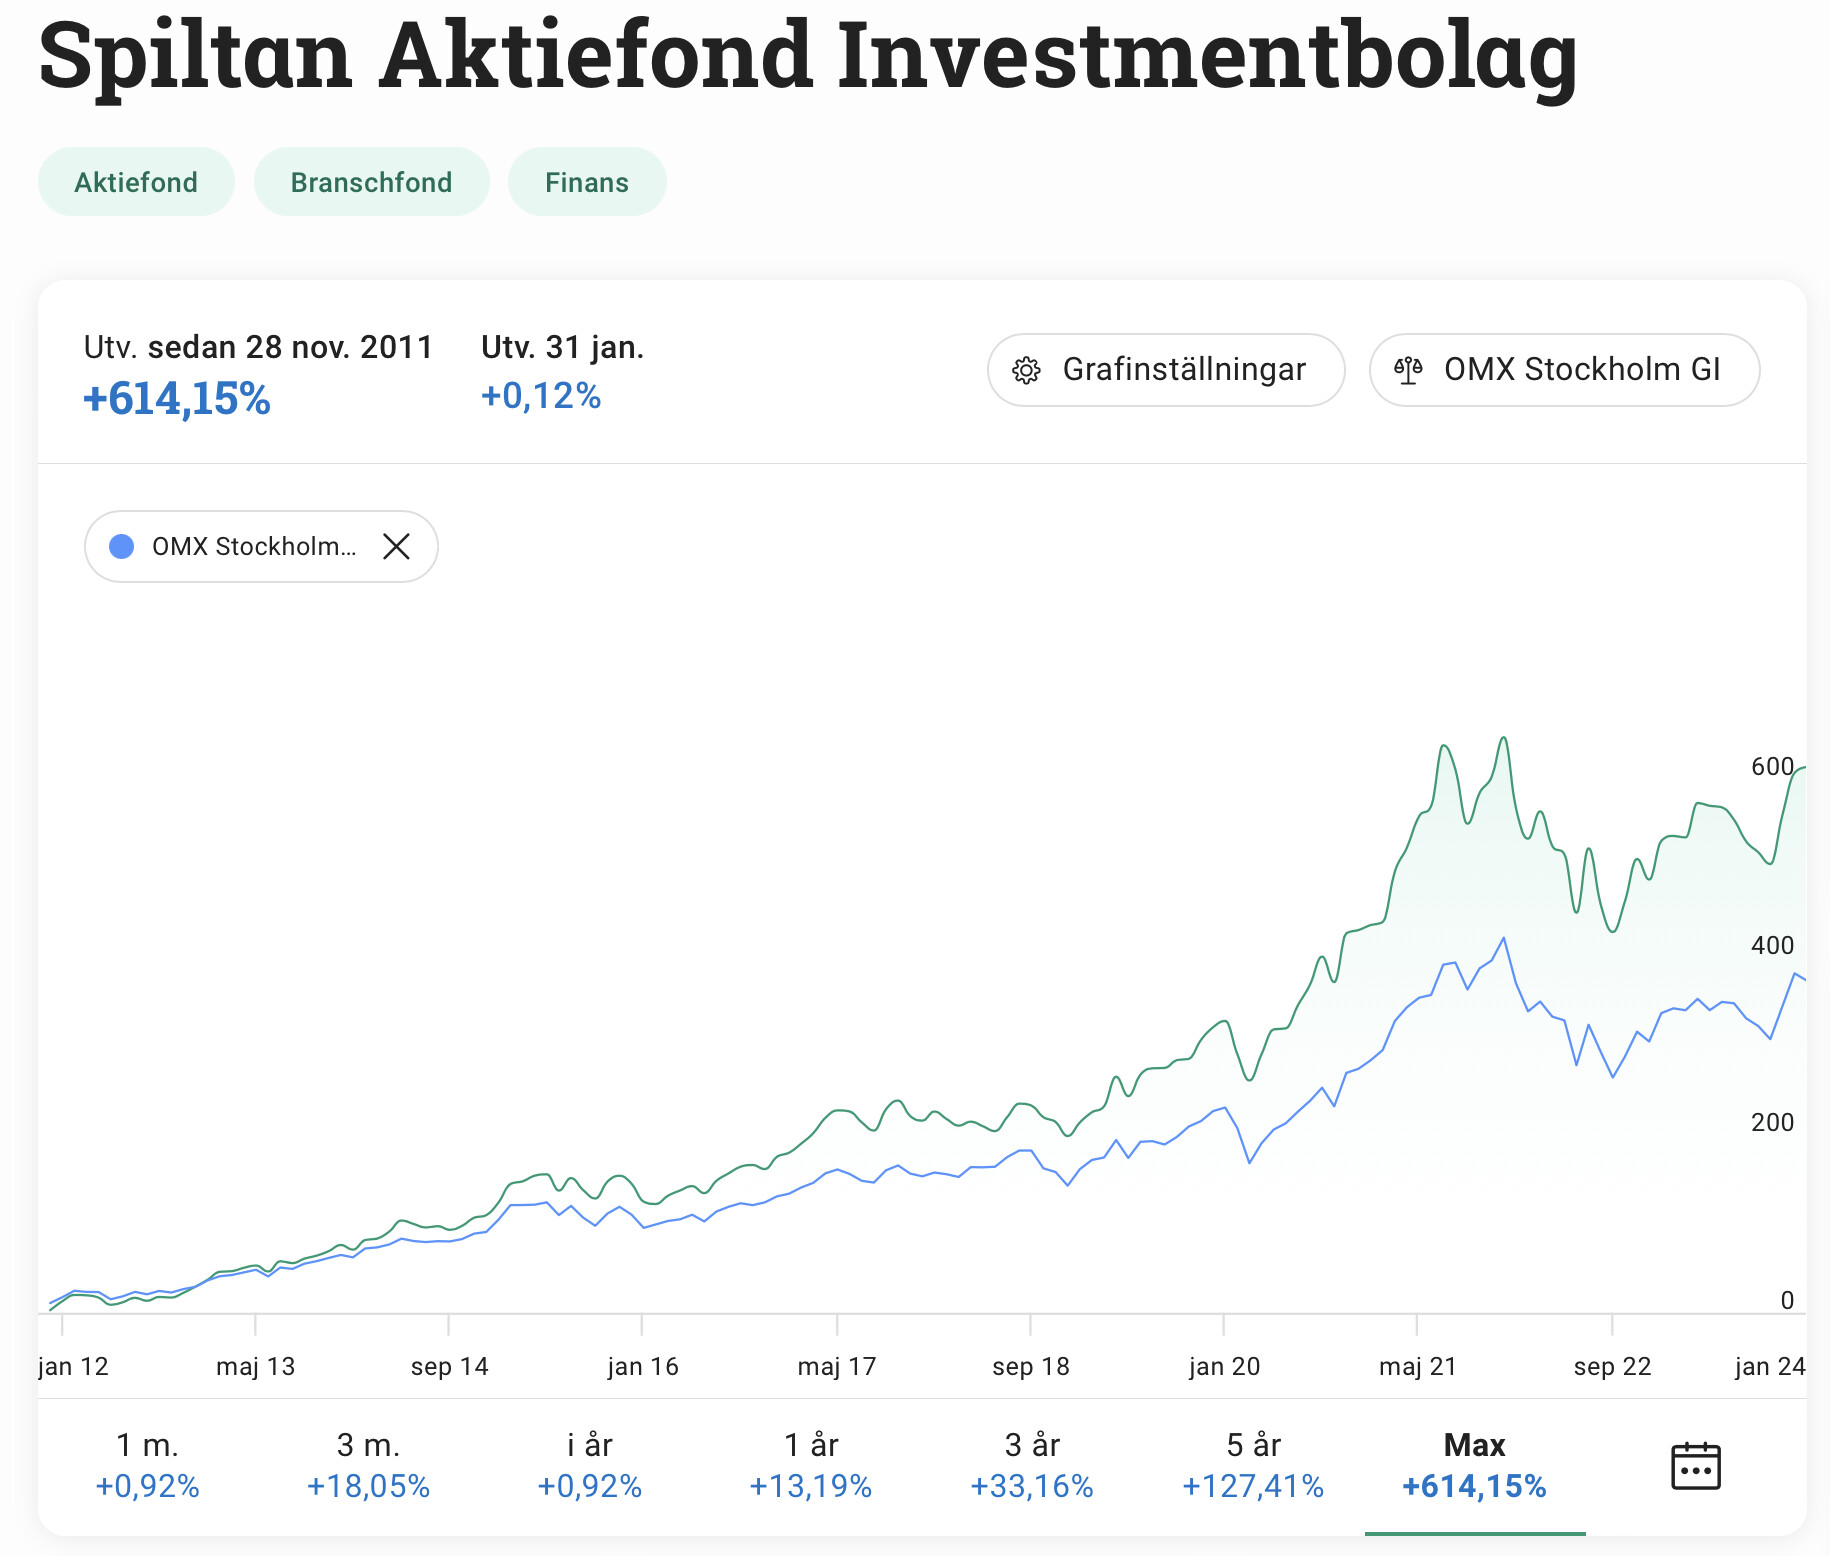Switch to the 3 m. period
Screen dimensions: 1830x1556
tap(368, 1465)
